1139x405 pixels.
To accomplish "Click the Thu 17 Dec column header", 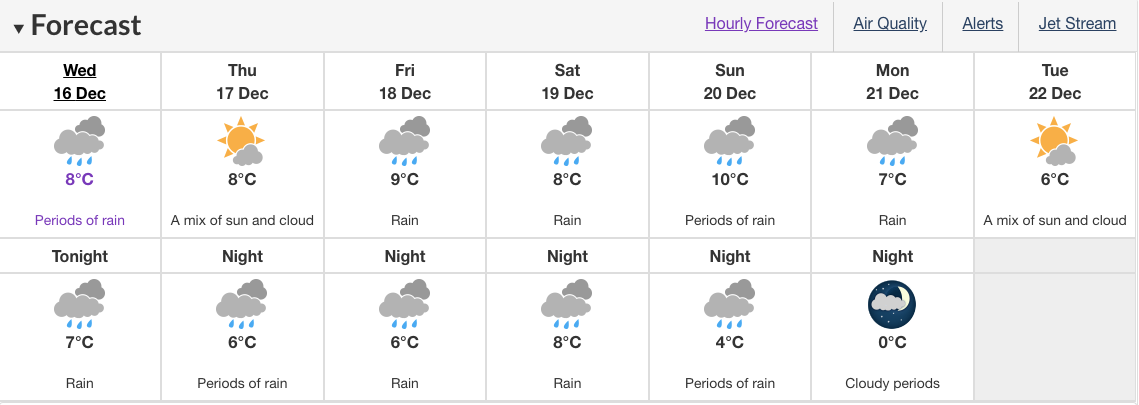I will (242, 82).
